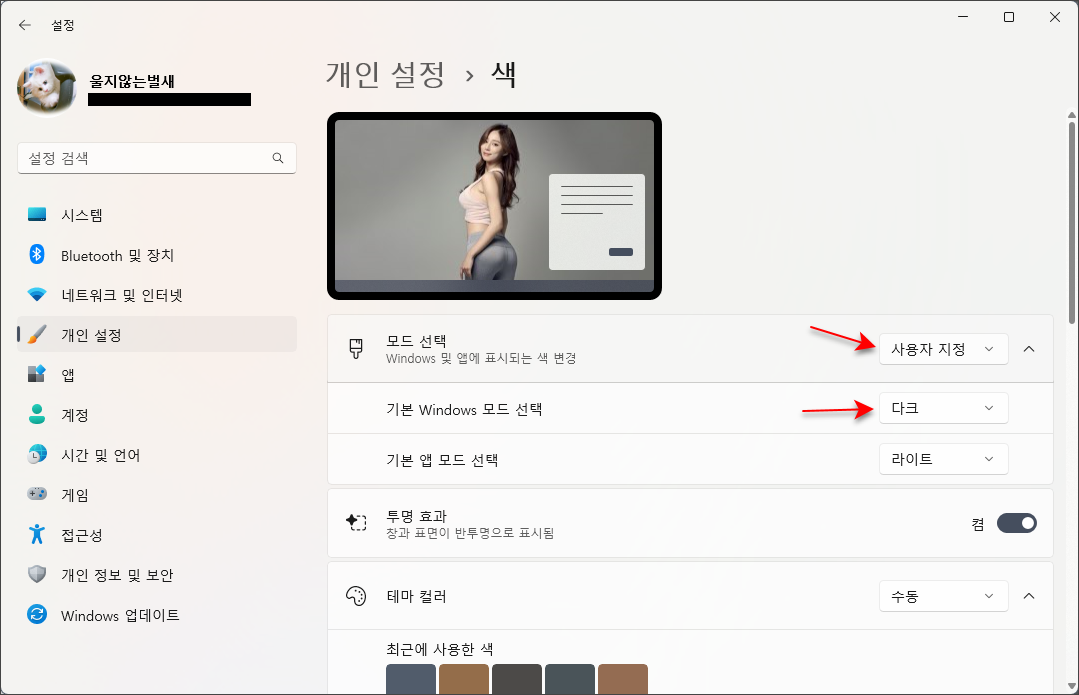Select the first slate-blue recent color
1079x695 pixels.
pyautogui.click(x=411, y=679)
